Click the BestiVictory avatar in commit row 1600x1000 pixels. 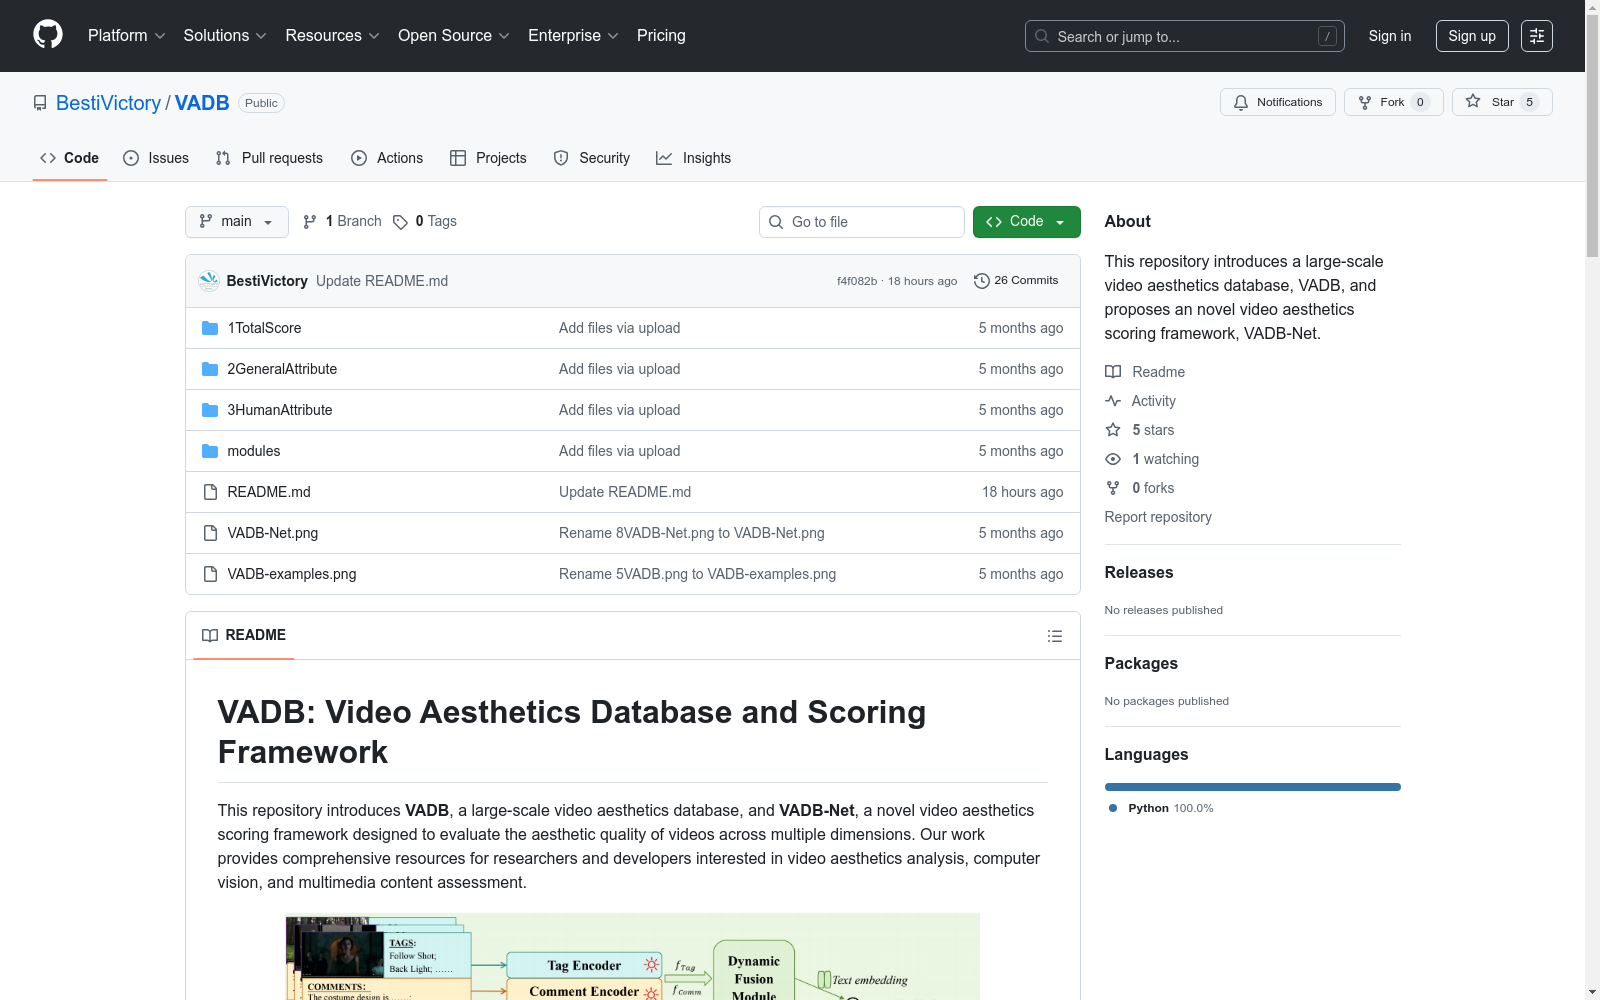coord(209,281)
